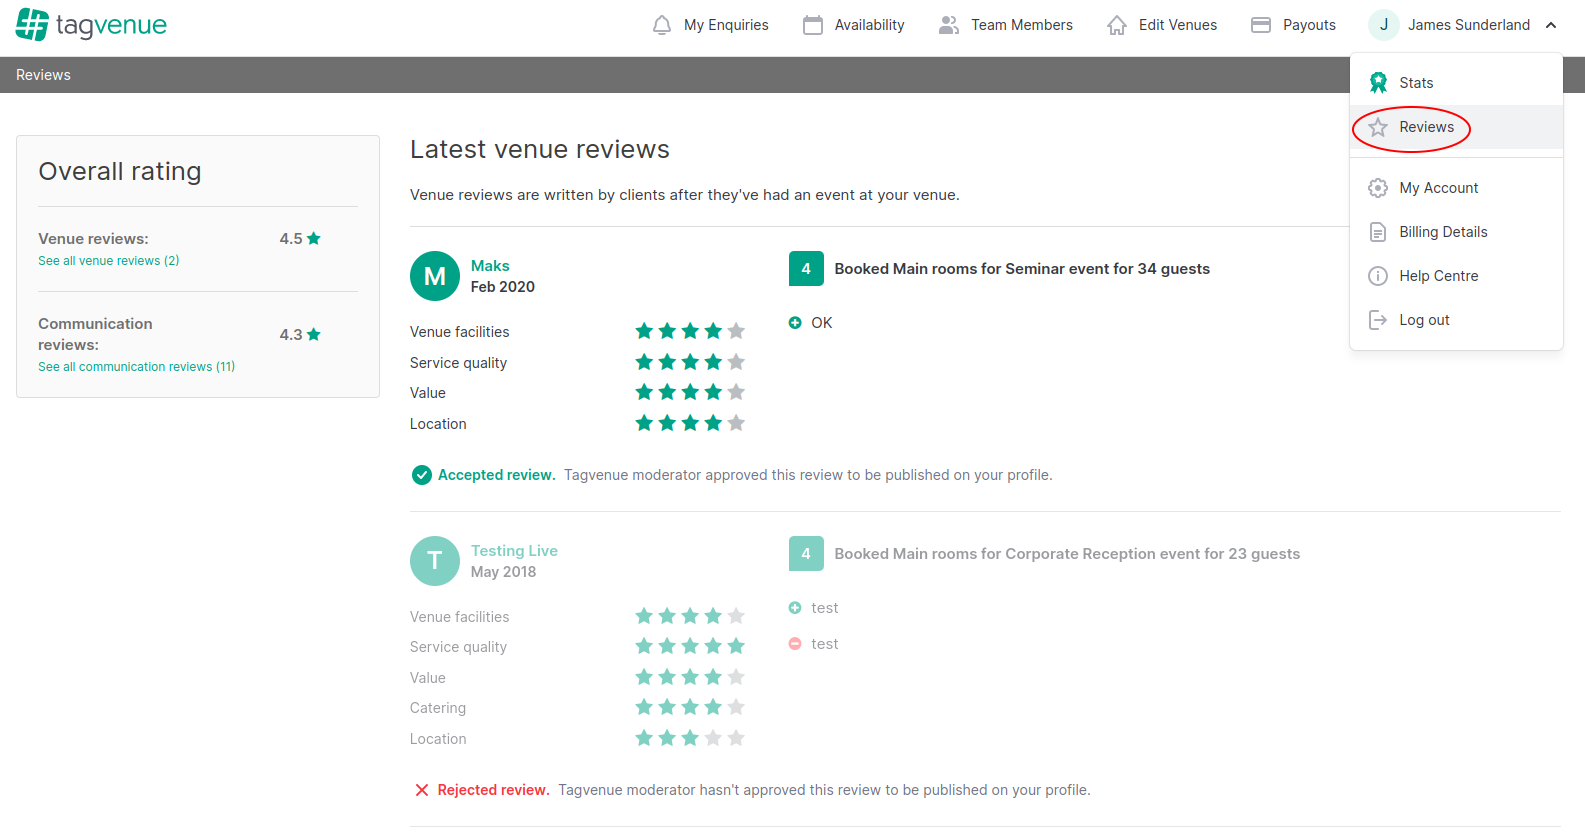Click Value stars in Maks review
This screenshot has height=838, width=1585.
[x=690, y=392]
